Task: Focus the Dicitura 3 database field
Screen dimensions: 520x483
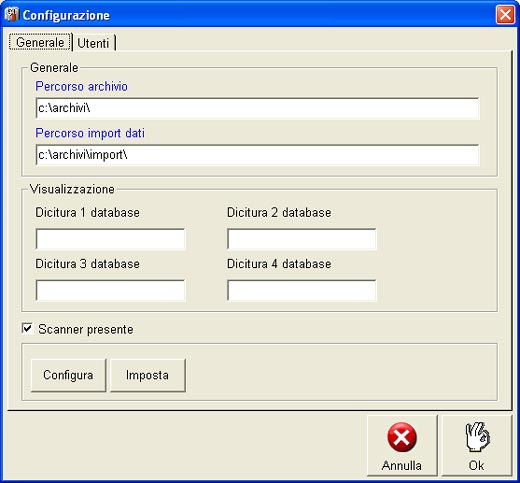Action: pyautogui.click(x=110, y=290)
